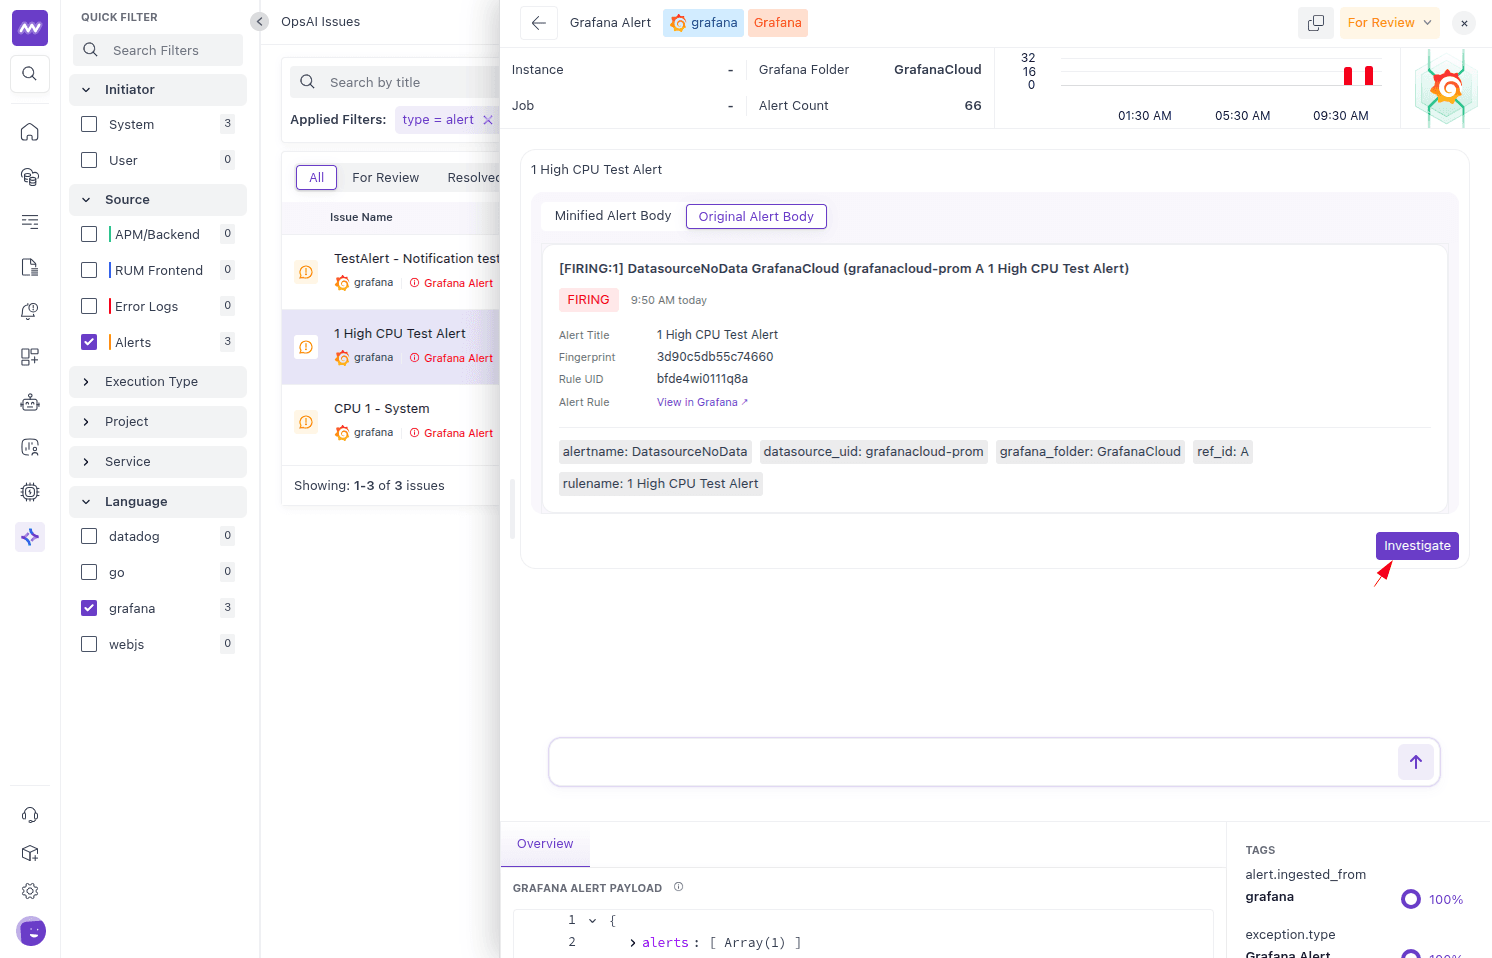Select the For Review issues tab

[x=385, y=178]
